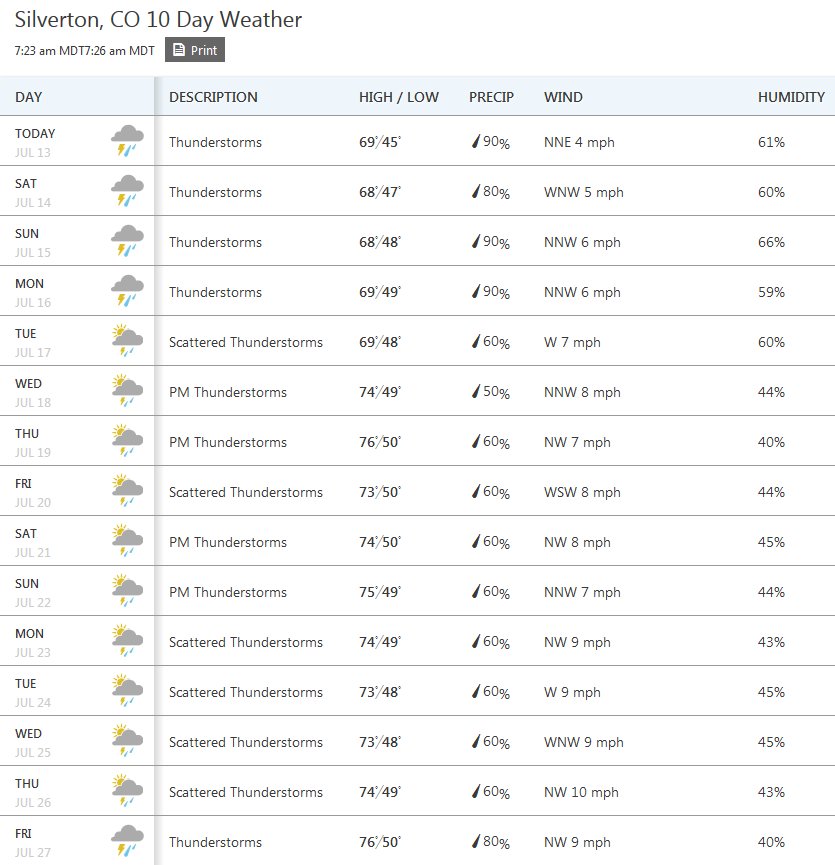The width and height of the screenshot is (835, 865).
Task: Click the MON label above JUL 16
Action: coord(29,284)
